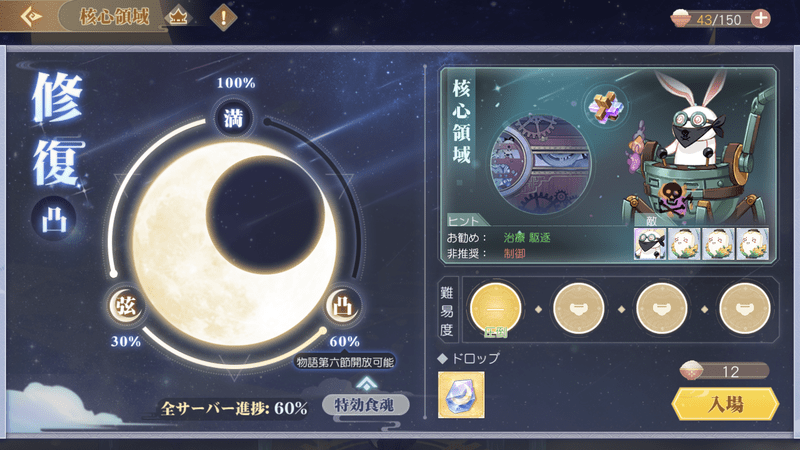The width and height of the screenshot is (800, 450).
Task: Select the first difficulty level 一
Action: [495, 309]
